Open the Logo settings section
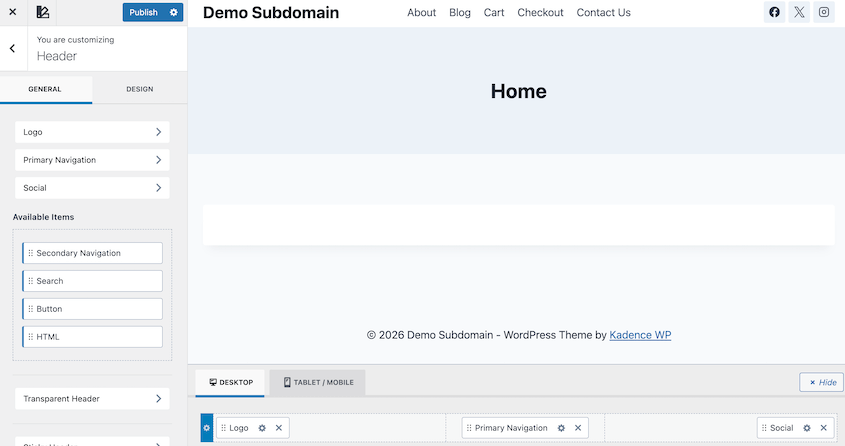The image size is (845, 446). click(92, 132)
